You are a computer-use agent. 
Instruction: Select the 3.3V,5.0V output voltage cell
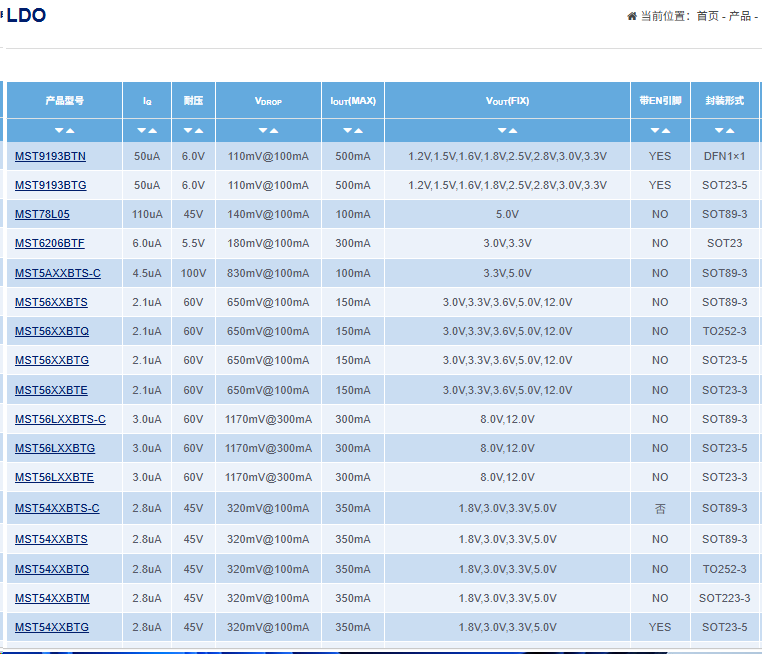(x=507, y=273)
